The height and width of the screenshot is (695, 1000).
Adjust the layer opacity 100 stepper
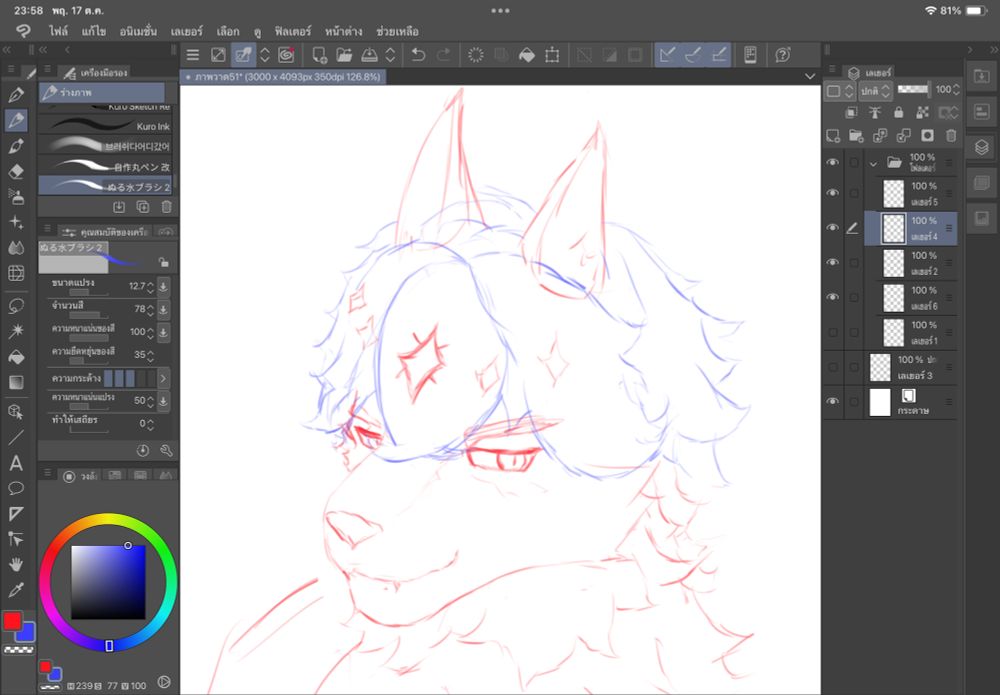tap(955, 90)
